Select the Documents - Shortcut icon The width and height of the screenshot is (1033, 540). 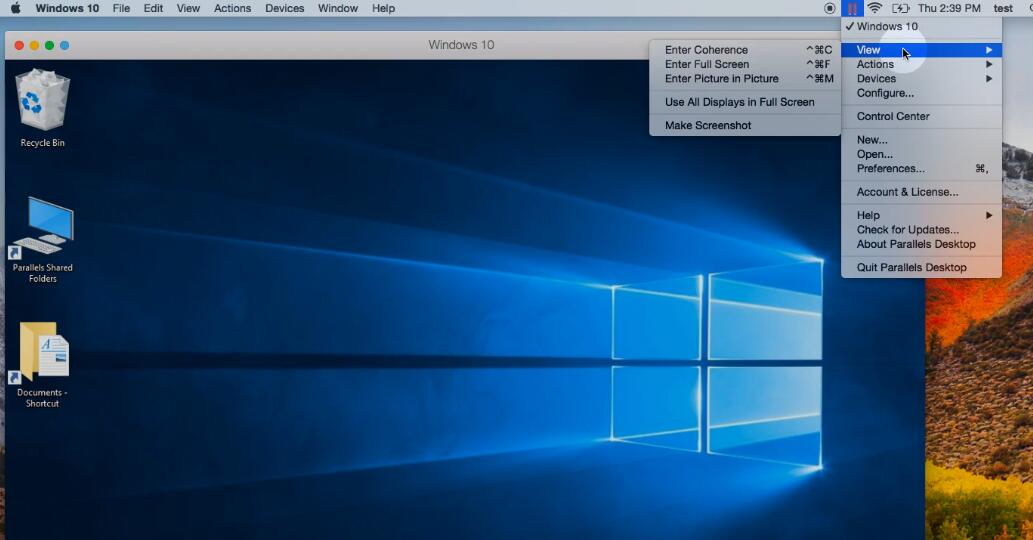click(43, 365)
